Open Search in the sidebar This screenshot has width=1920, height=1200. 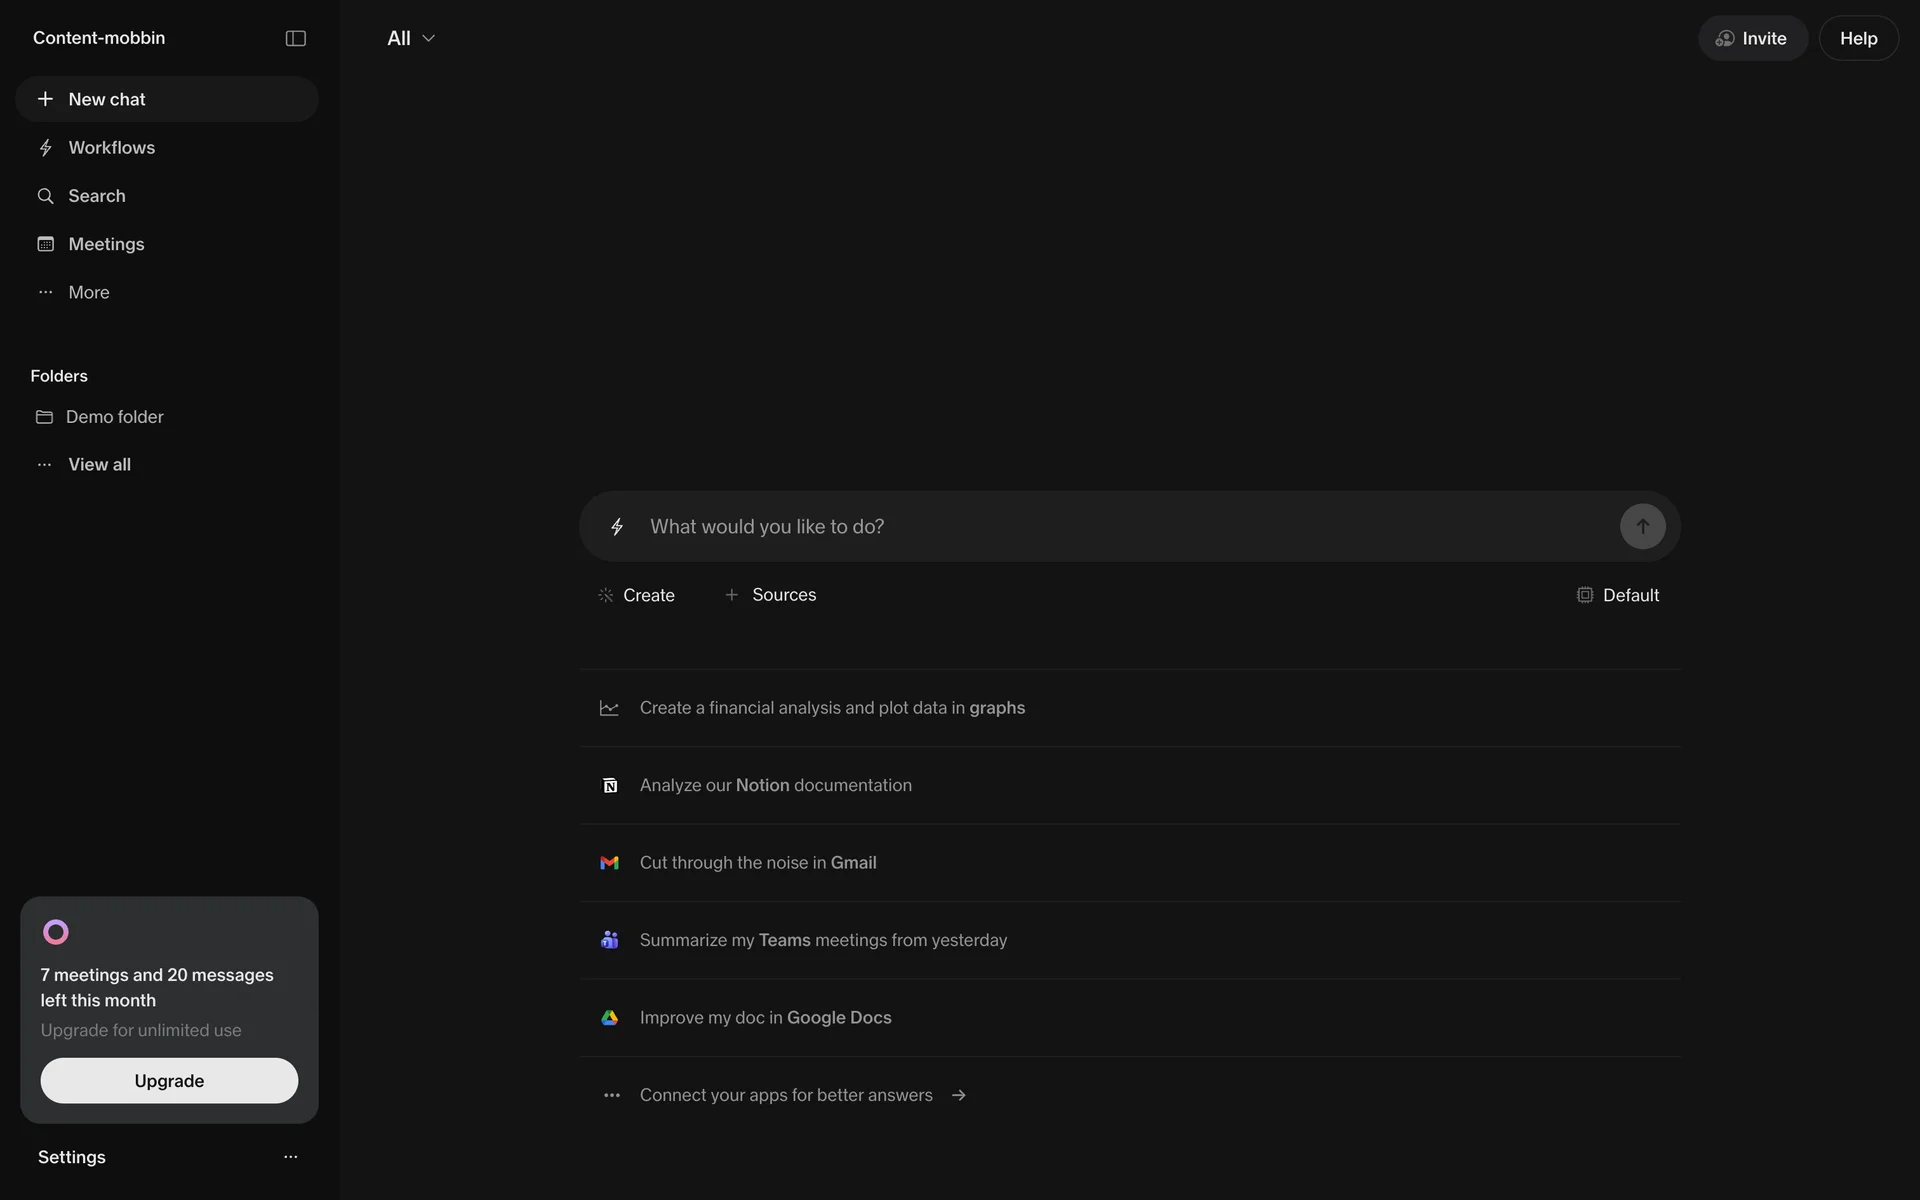[x=96, y=196]
